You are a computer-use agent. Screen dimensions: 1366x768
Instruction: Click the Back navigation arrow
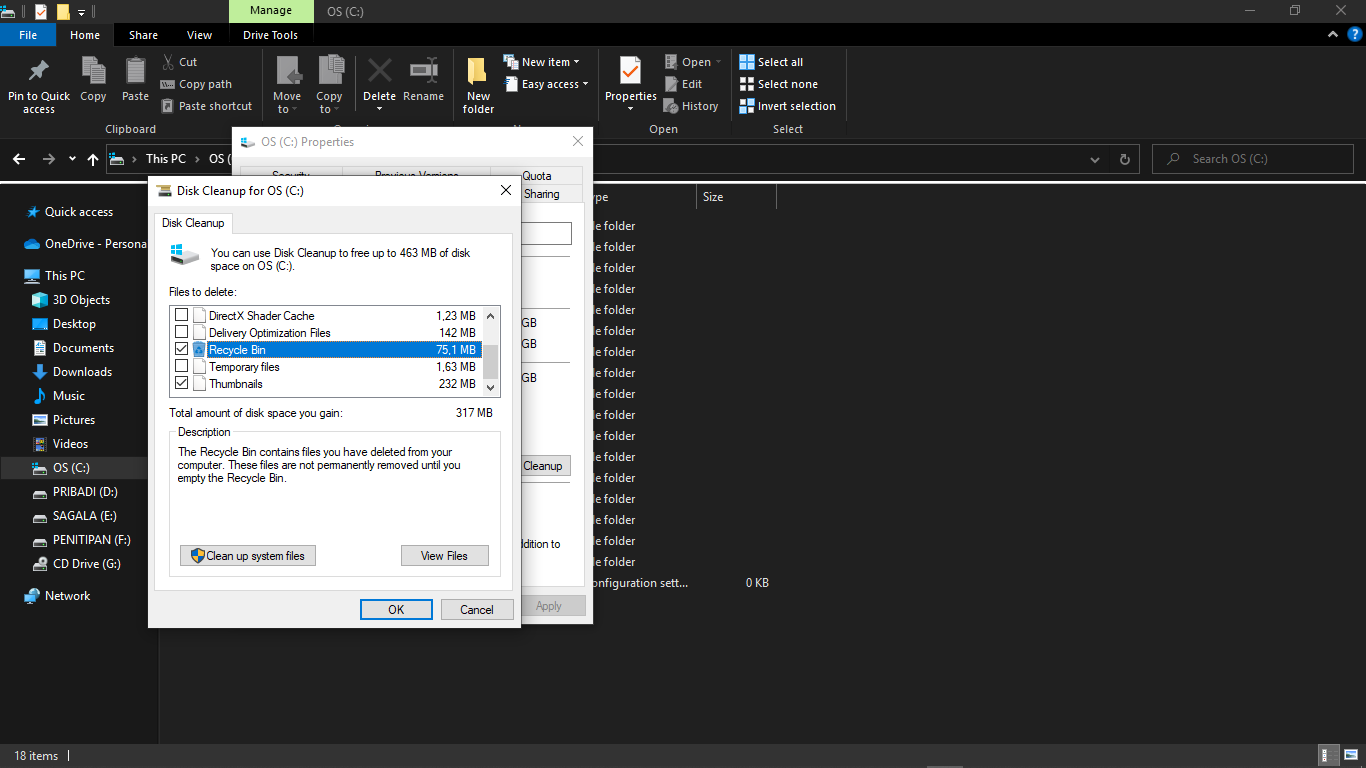[x=18, y=159]
